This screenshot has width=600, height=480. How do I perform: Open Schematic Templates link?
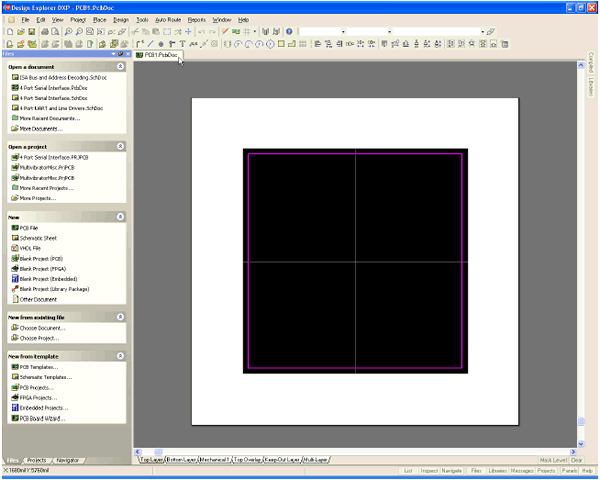45,378
